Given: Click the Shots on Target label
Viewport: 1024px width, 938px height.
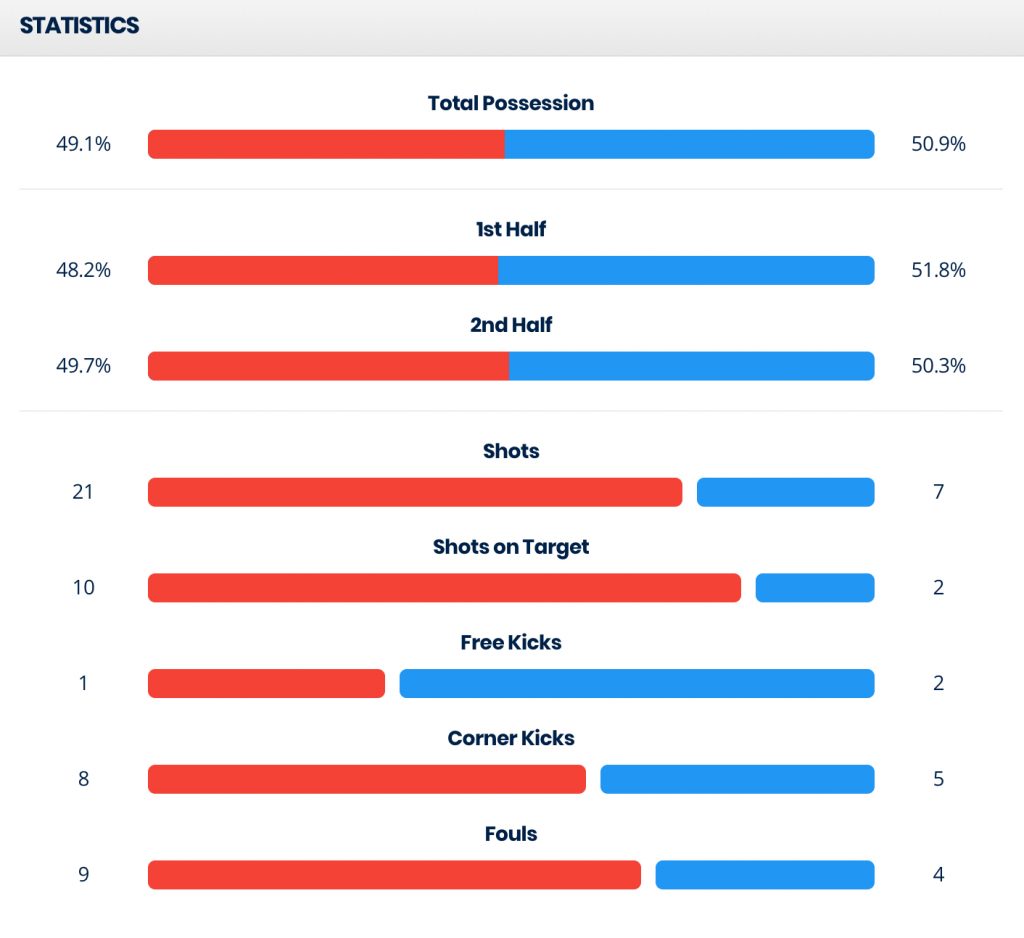Looking at the screenshot, I should click(511, 547).
